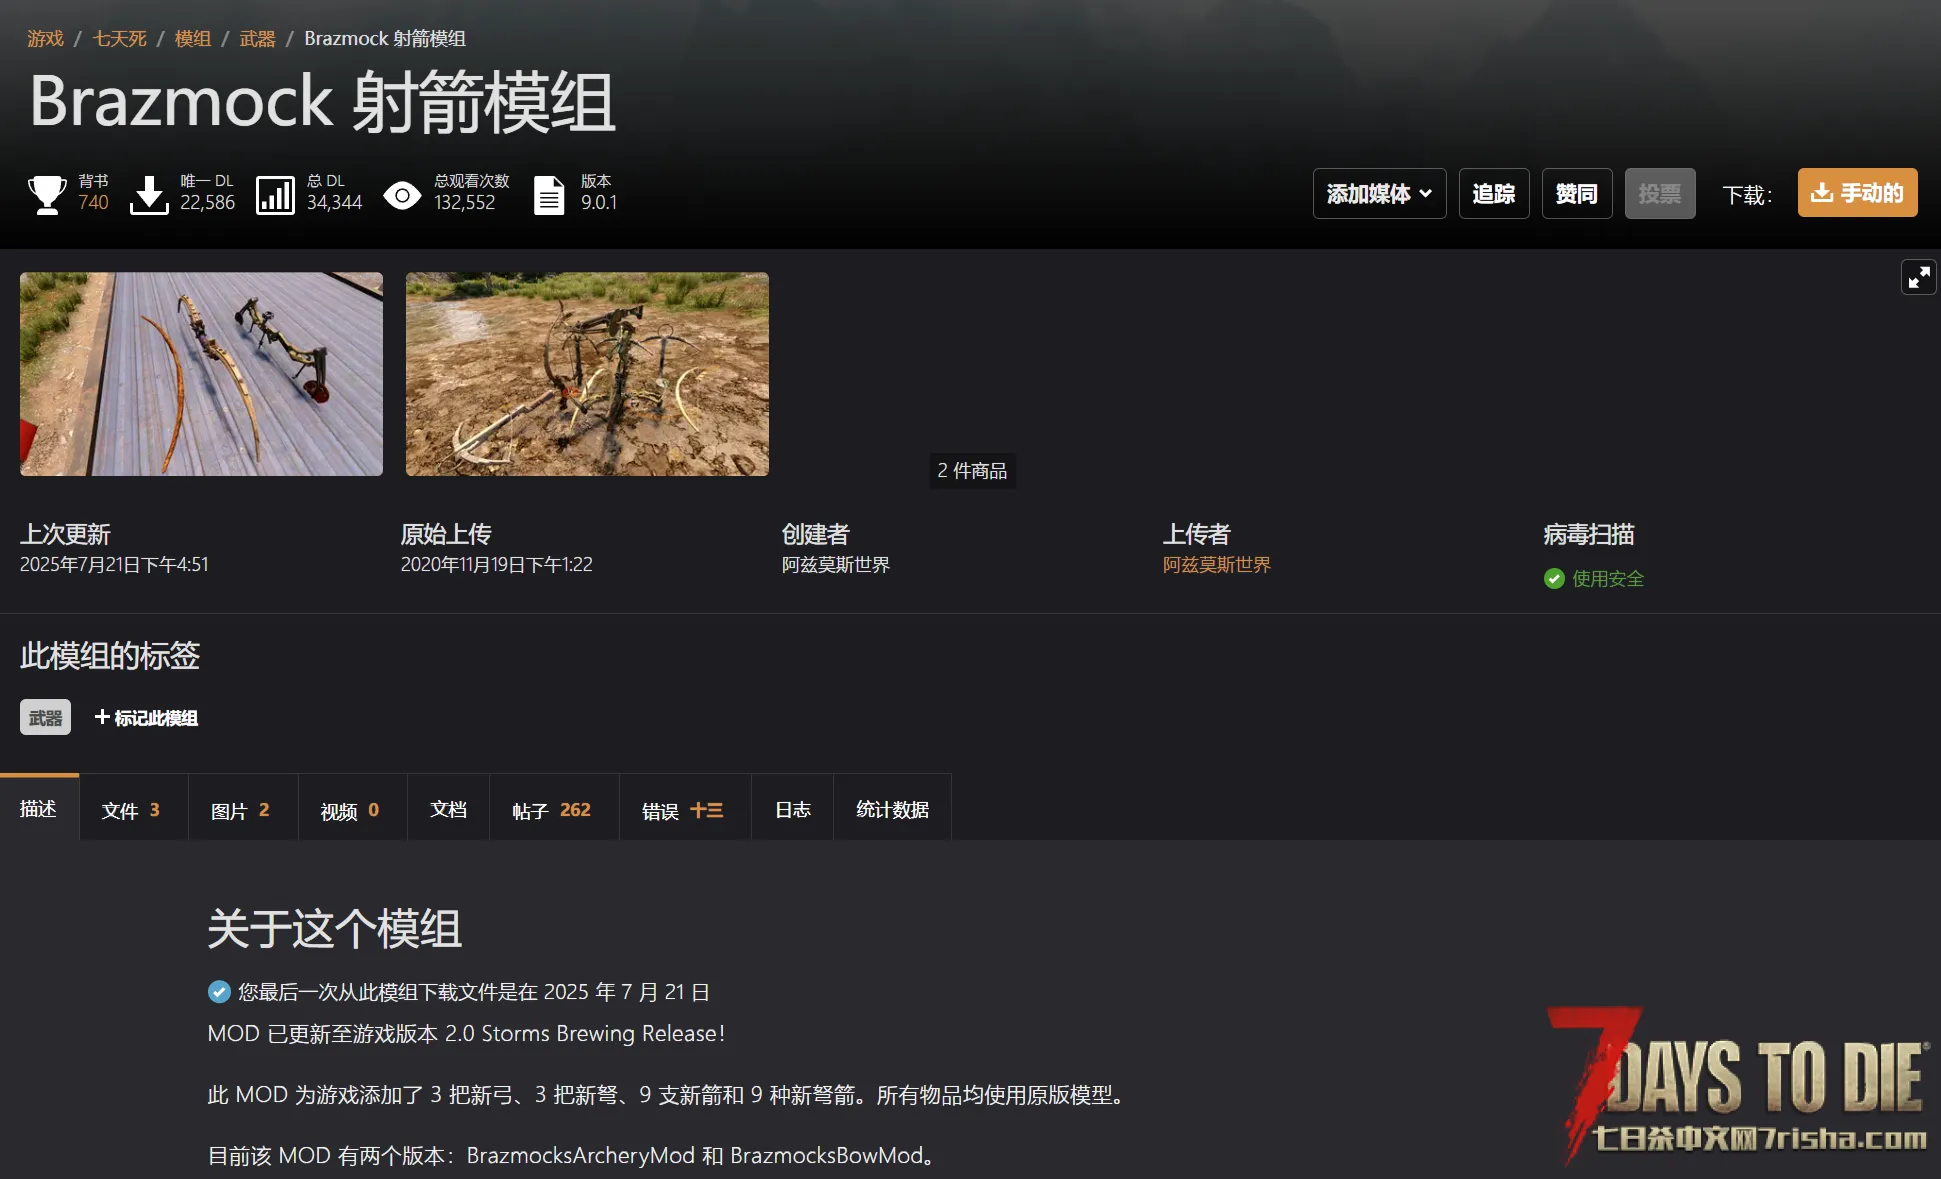
Task: Click the total views eye icon
Action: (x=402, y=195)
